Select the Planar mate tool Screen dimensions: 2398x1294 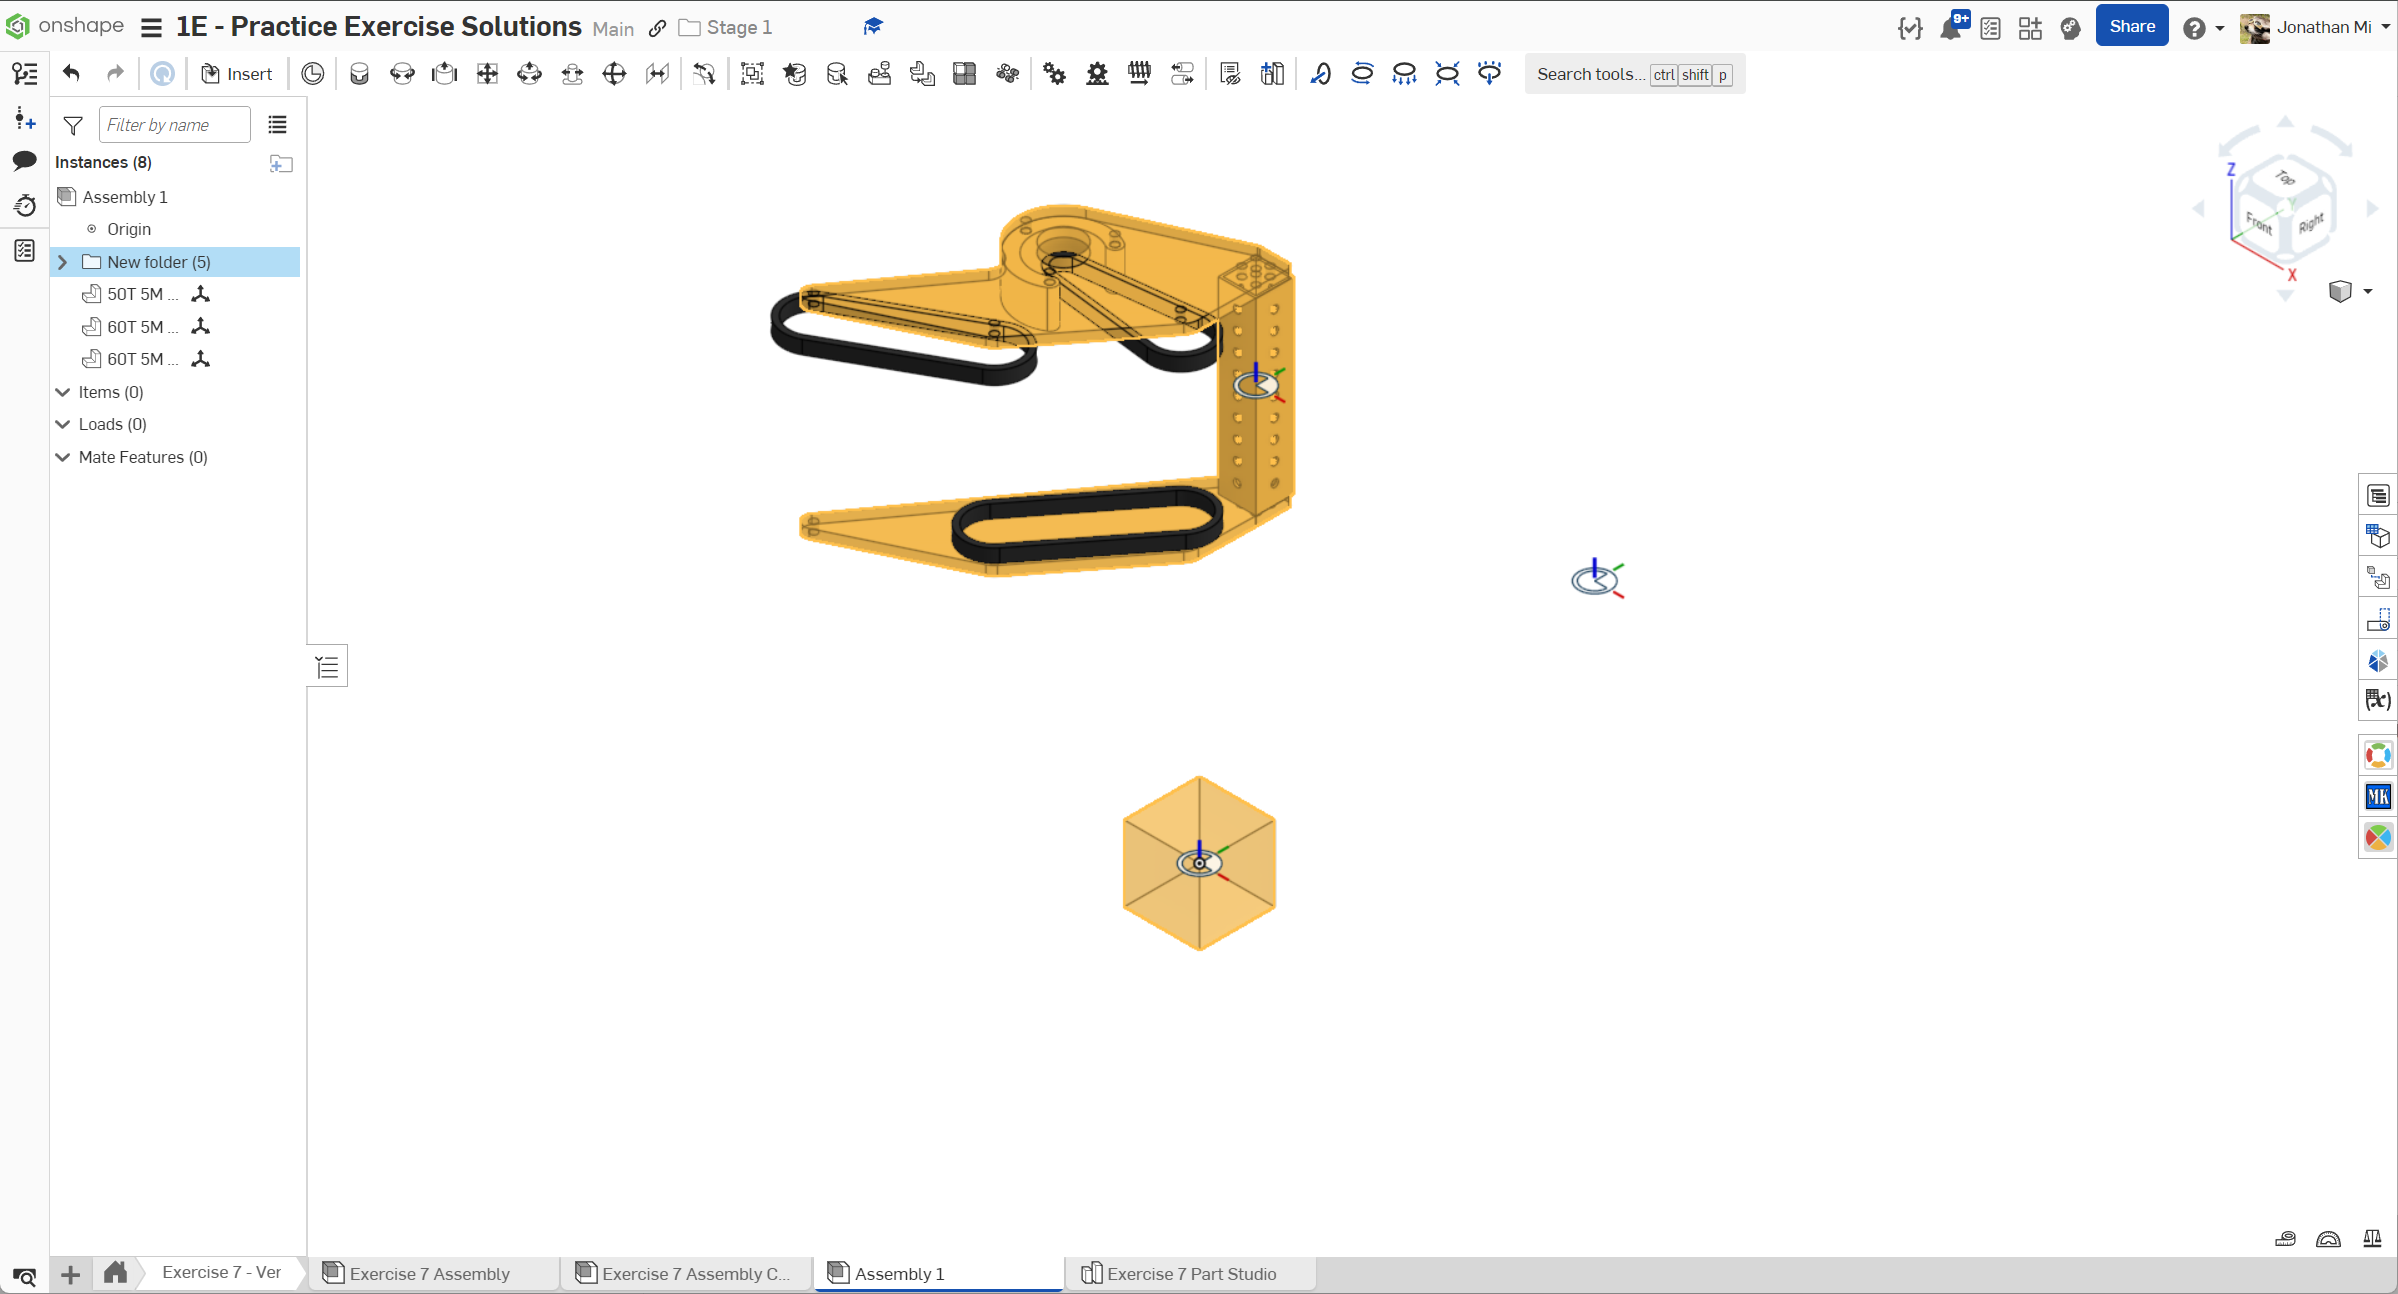(x=487, y=74)
